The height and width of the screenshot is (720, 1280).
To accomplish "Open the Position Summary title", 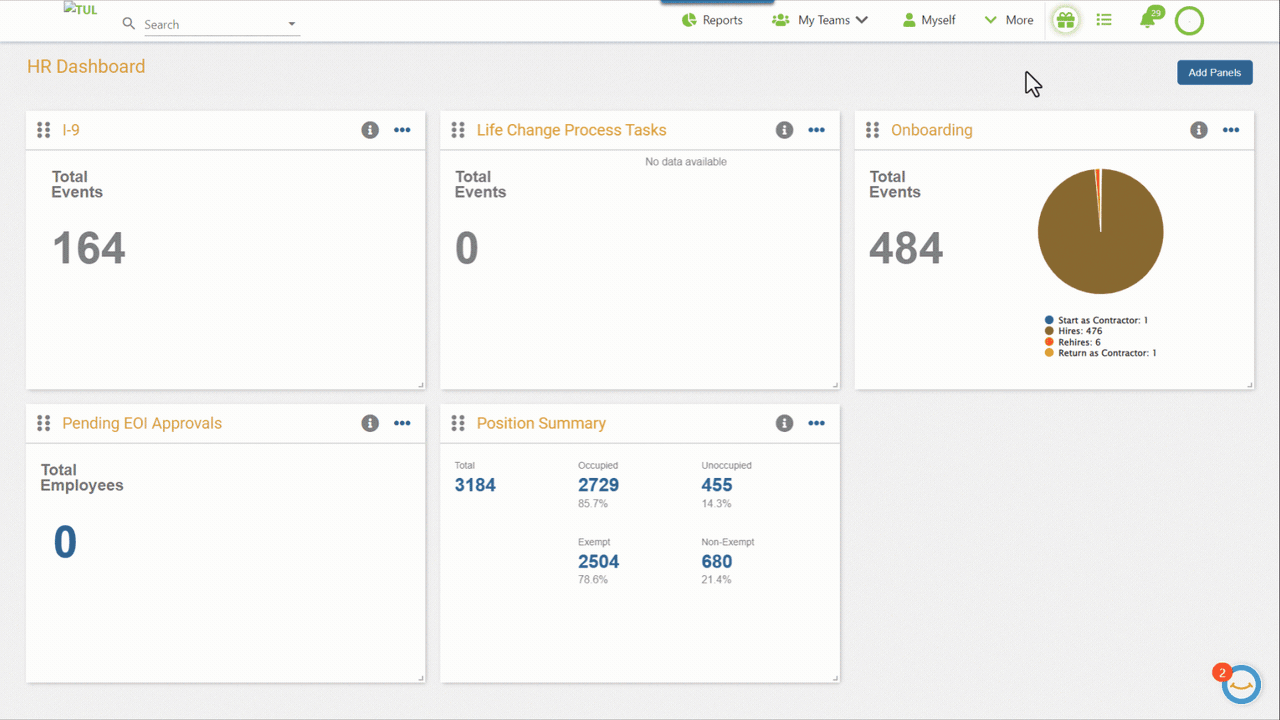I will click(x=541, y=423).
